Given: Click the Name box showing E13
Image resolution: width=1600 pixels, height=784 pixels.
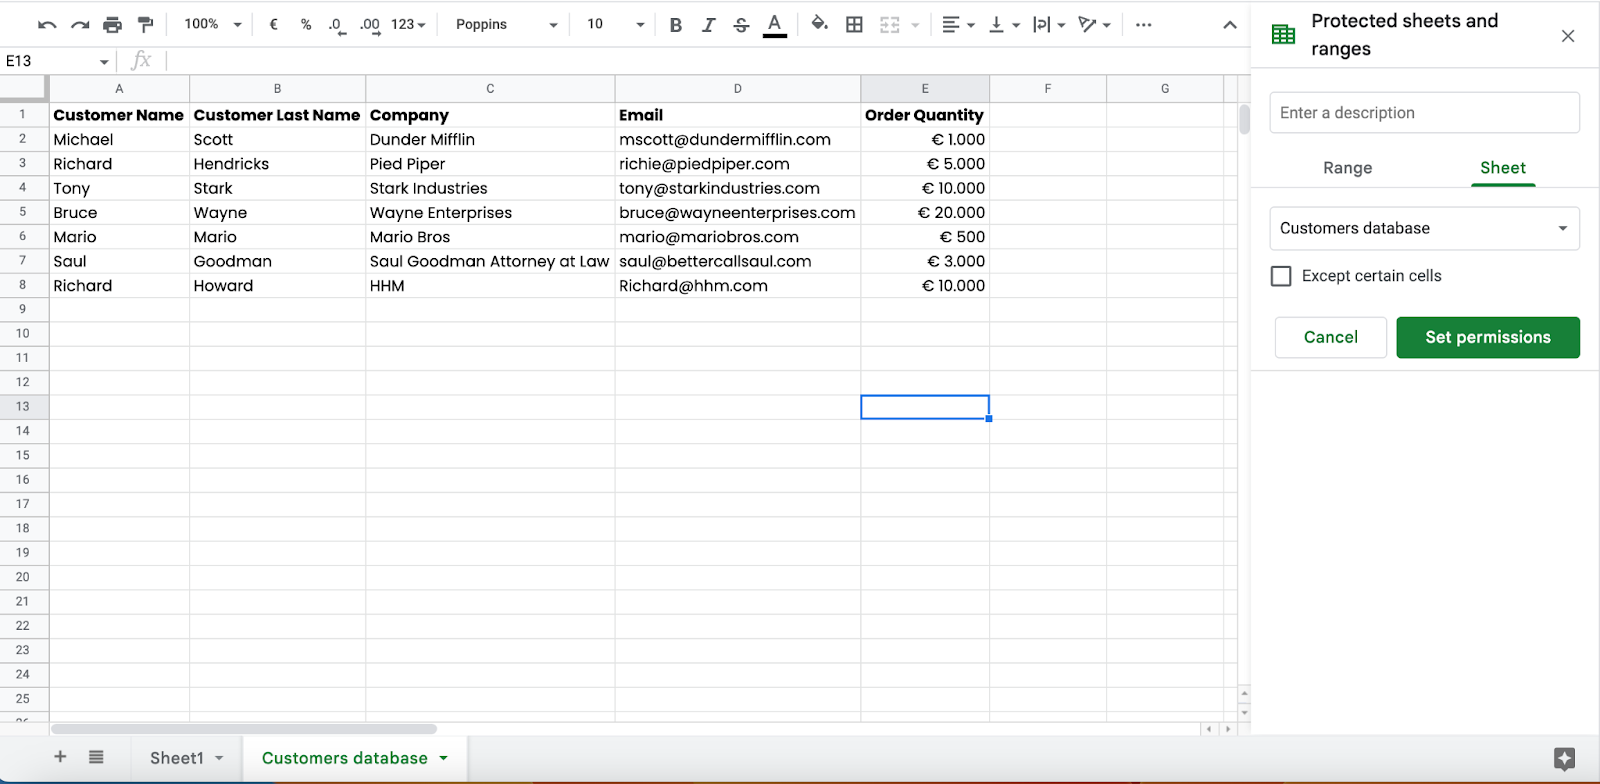Looking at the screenshot, I should click(x=57, y=61).
